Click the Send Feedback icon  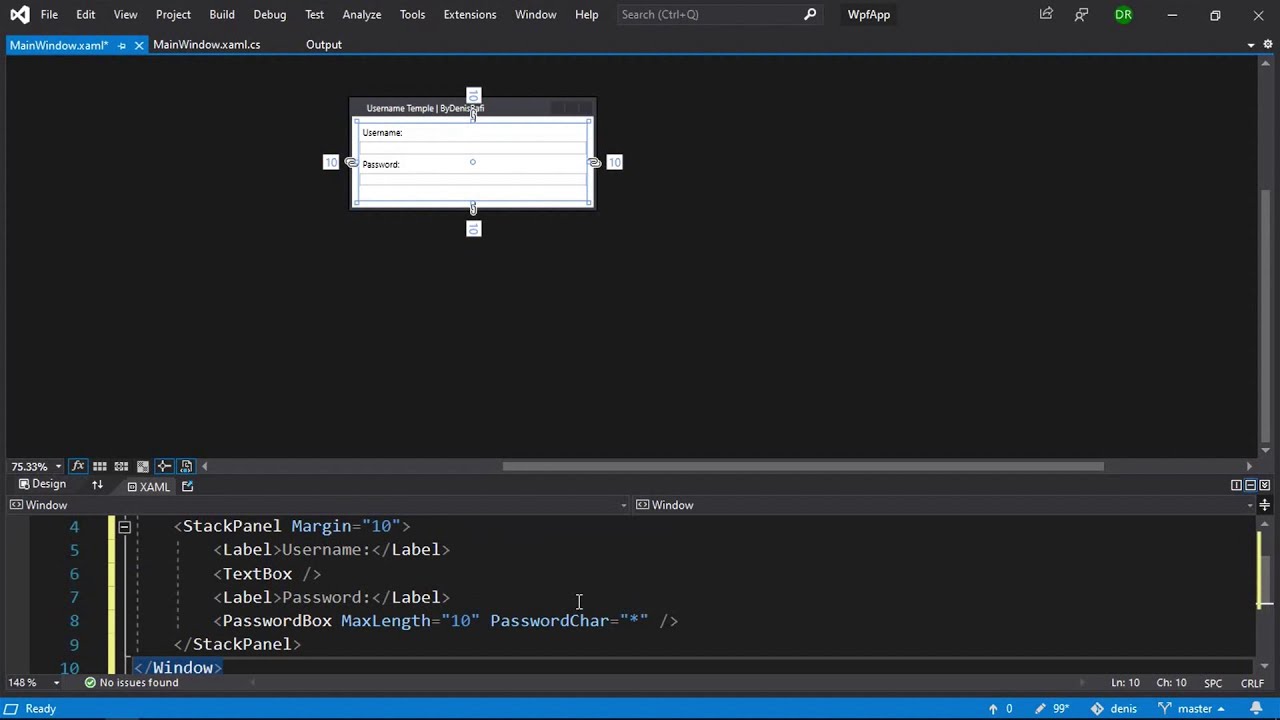point(1081,14)
